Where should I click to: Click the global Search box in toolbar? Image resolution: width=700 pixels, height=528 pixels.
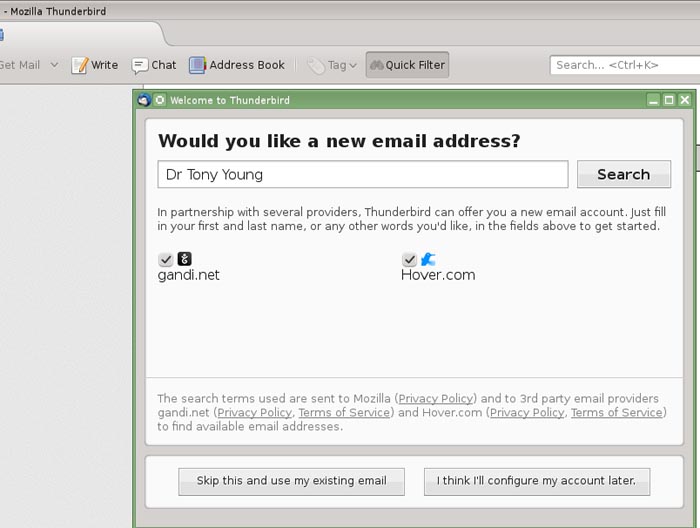[625, 65]
